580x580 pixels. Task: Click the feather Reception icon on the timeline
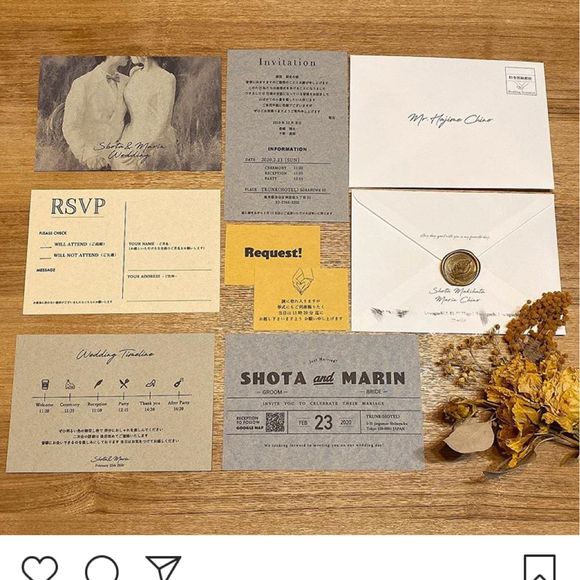(x=98, y=384)
